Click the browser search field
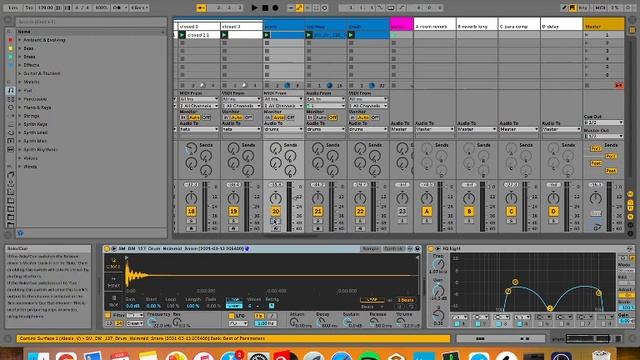Image resolution: width=640 pixels, height=360 pixels. pos(91,22)
